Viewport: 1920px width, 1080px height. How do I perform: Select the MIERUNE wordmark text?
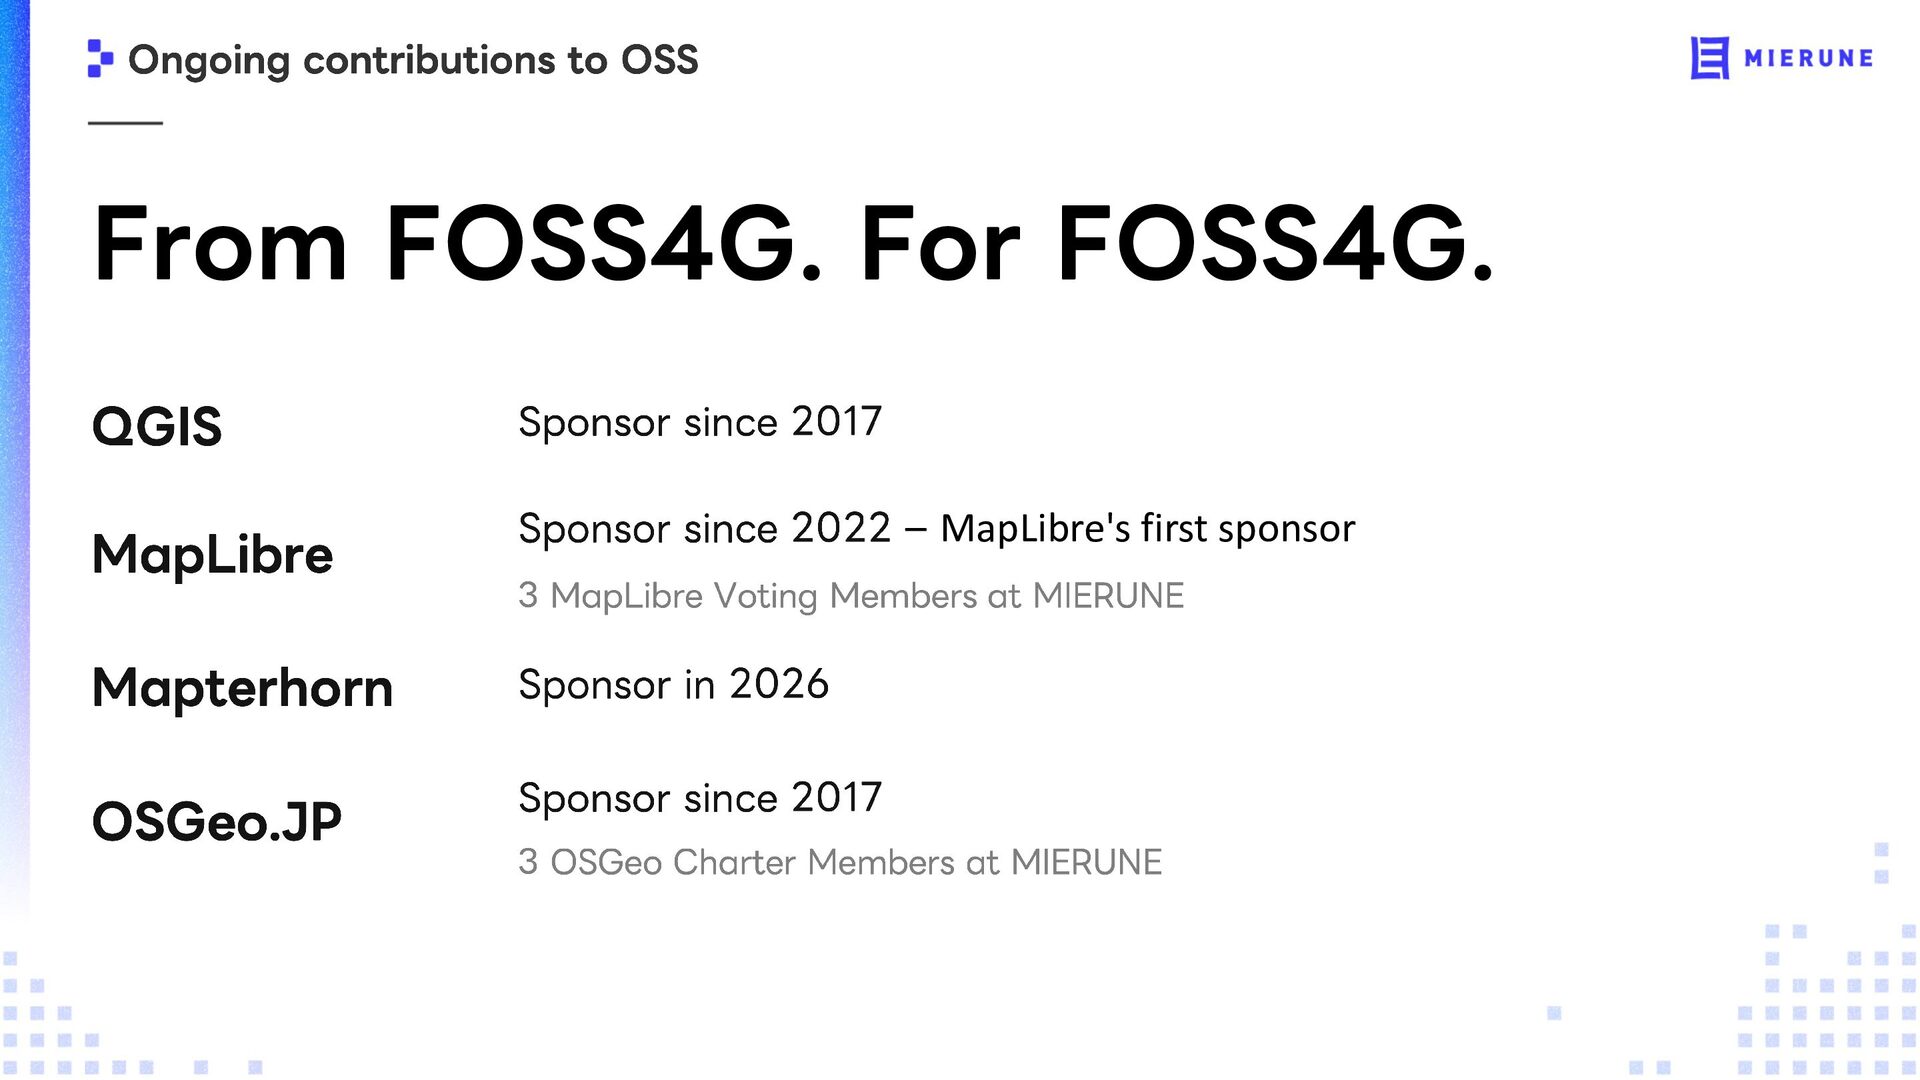(1809, 59)
